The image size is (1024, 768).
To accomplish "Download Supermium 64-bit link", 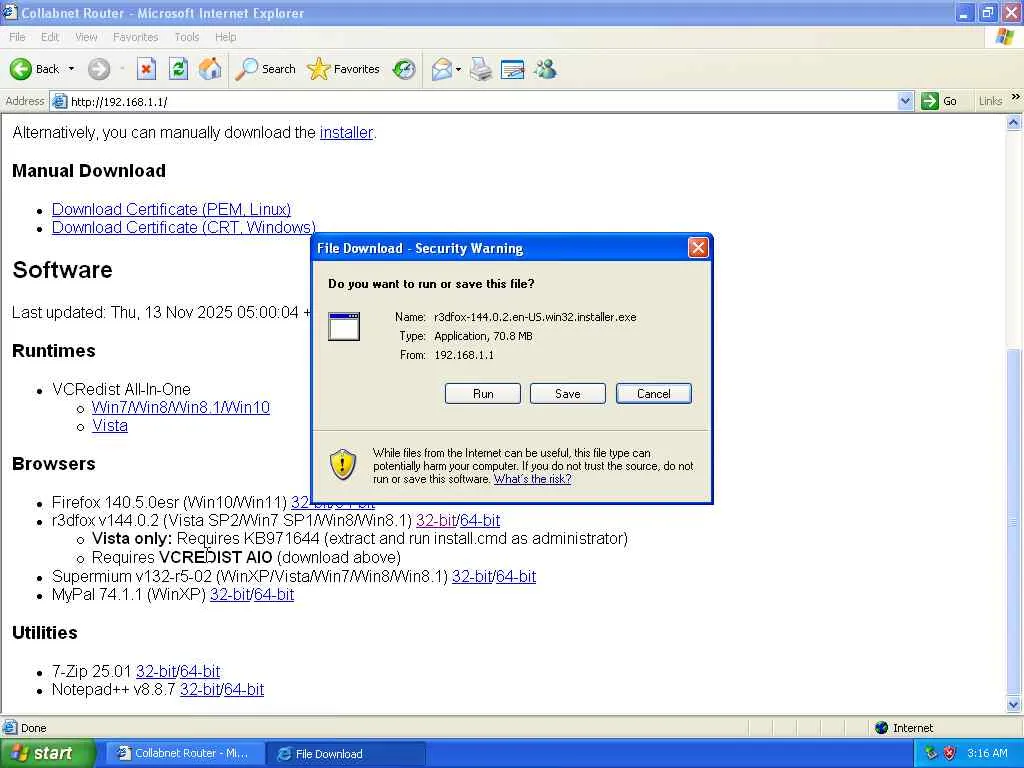I will [516, 577].
